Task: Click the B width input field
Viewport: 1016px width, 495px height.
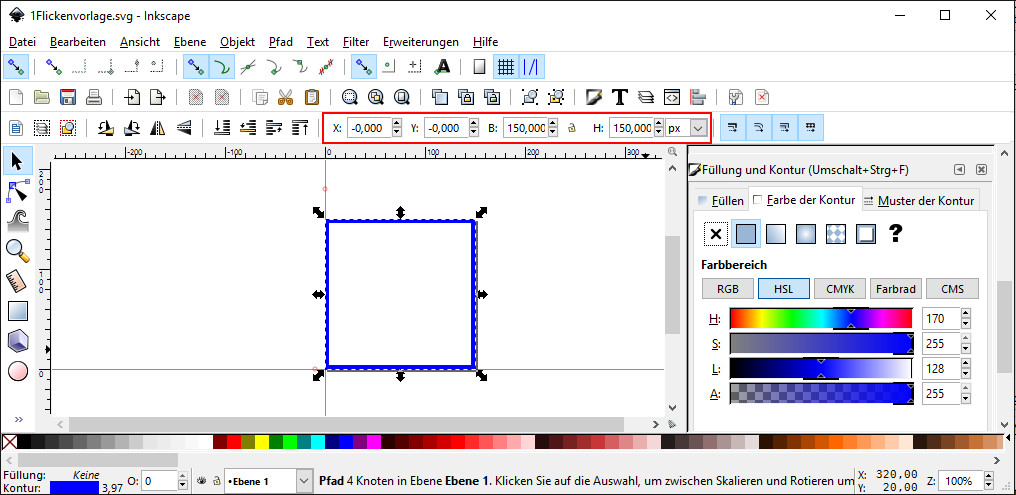Action: coord(525,128)
